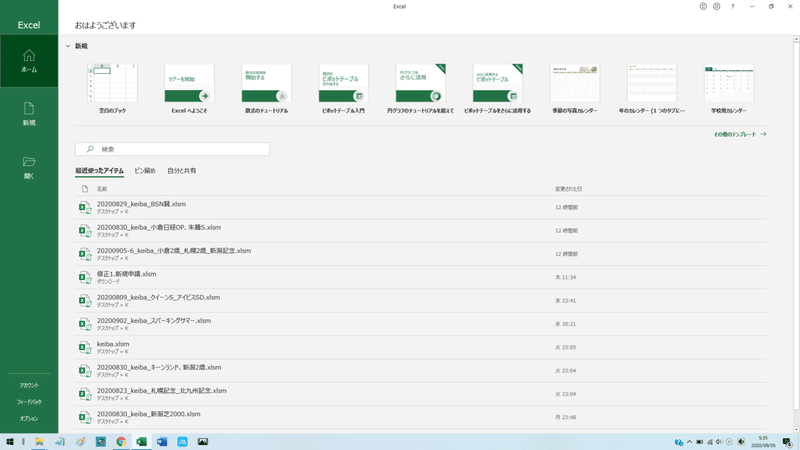Create a blank workbook (空白のブック)
The image size is (800, 450).
coord(112,88)
